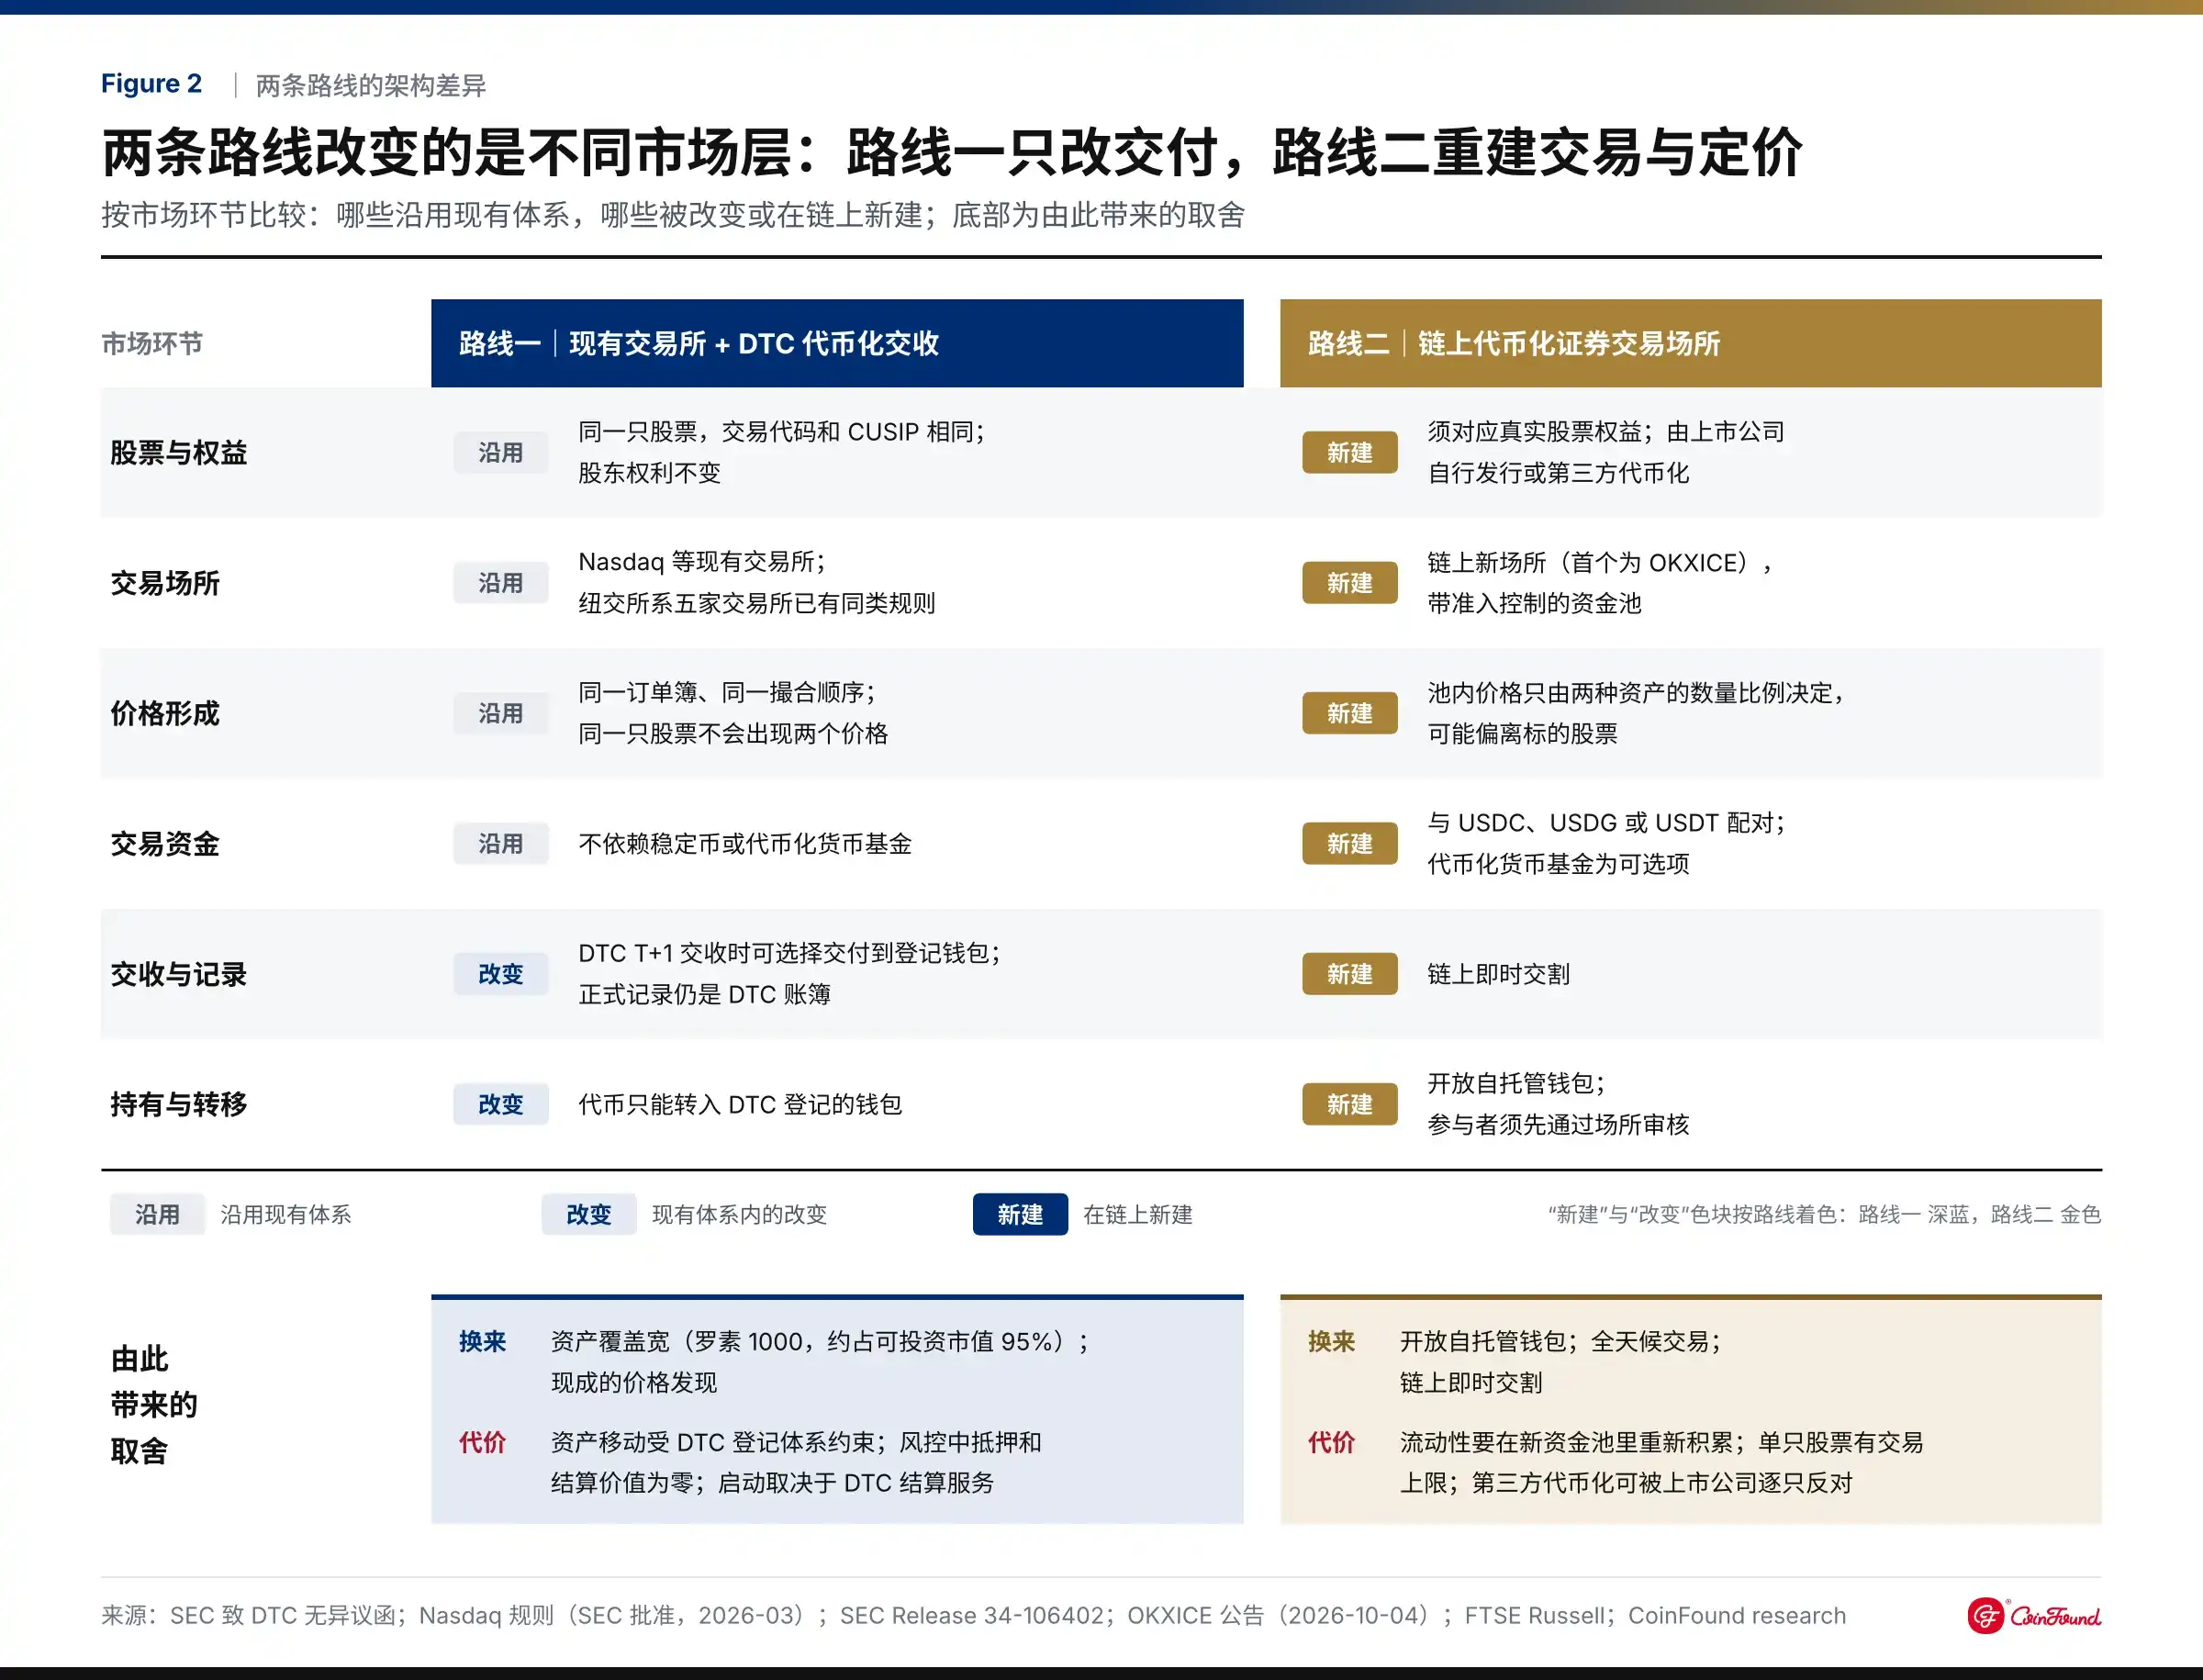Click the 改变 badge in 交收与记录 row
Viewport: 2203px width, 1680px height.
click(500, 974)
